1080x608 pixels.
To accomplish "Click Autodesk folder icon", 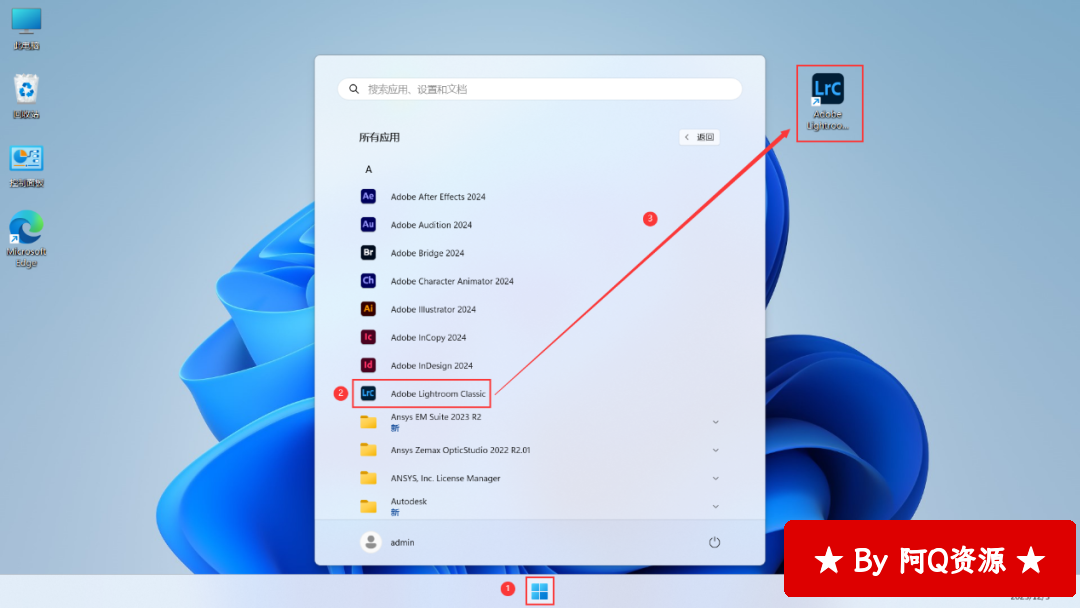I will 368,506.
